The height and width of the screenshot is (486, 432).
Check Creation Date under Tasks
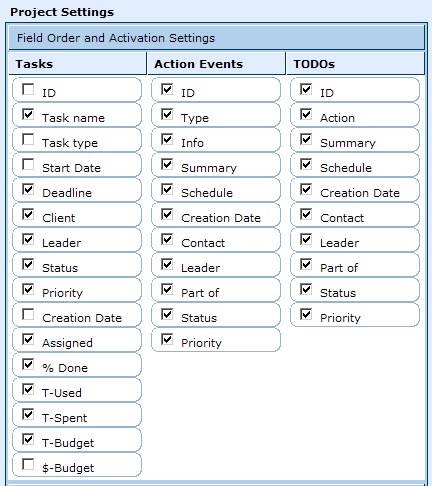pos(28,314)
